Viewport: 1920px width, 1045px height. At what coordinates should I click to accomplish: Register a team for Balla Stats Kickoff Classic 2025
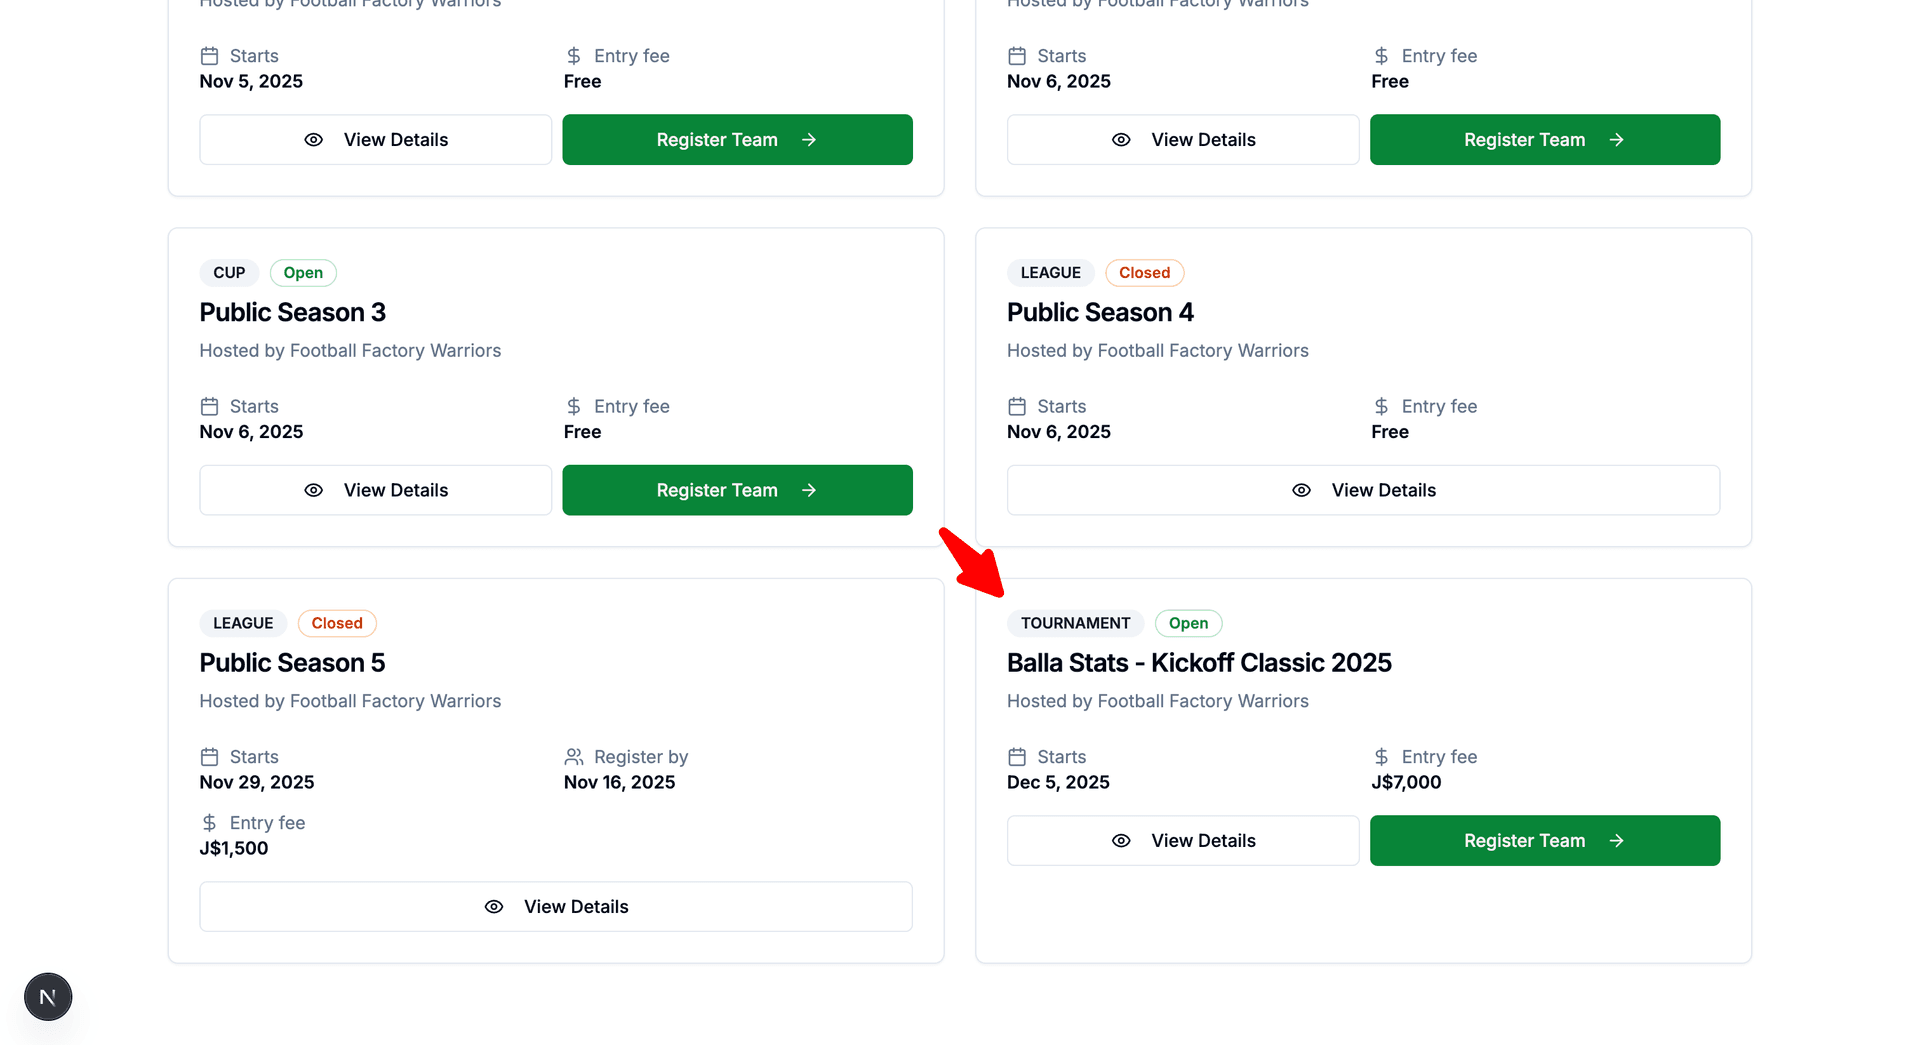click(x=1544, y=840)
